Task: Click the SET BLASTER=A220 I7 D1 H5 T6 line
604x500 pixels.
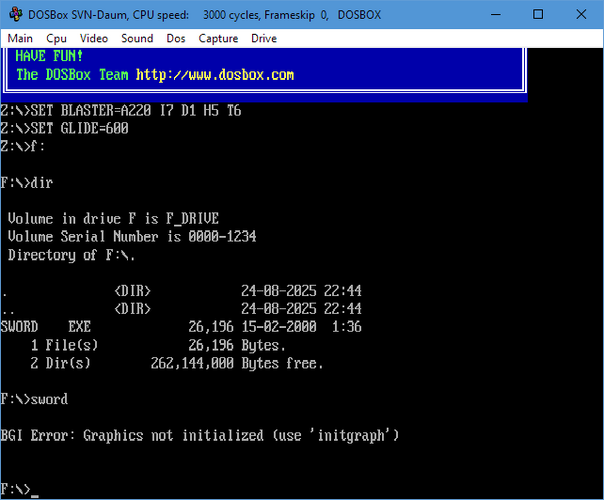Action: (x=121, y=111)
